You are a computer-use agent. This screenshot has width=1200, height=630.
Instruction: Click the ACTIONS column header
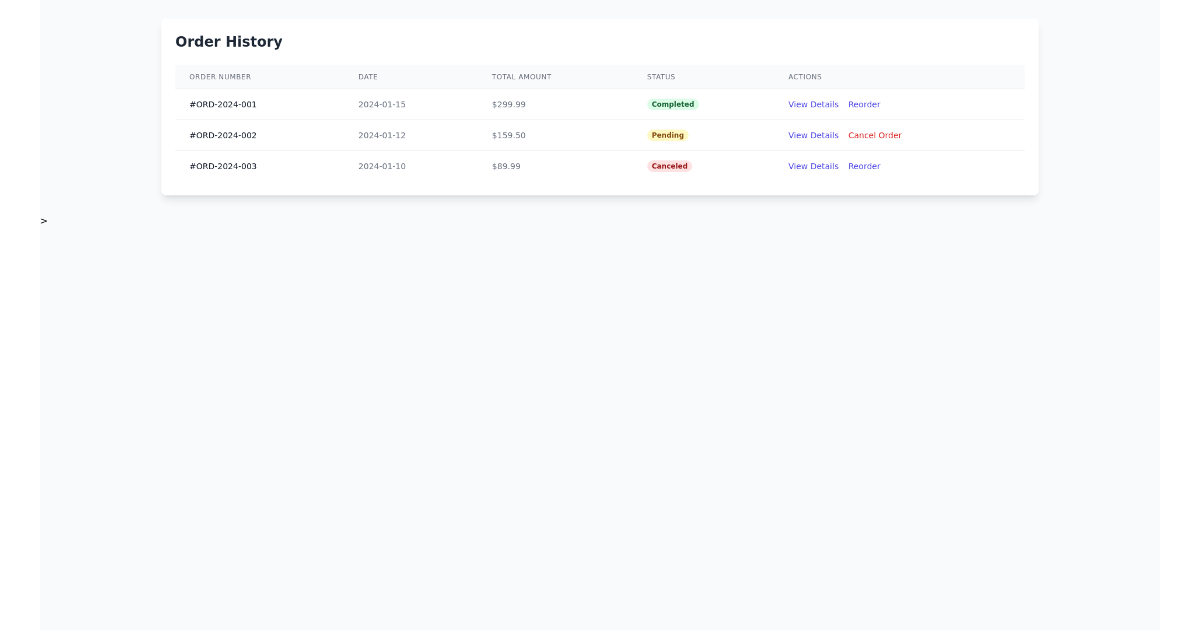[805, 77]
